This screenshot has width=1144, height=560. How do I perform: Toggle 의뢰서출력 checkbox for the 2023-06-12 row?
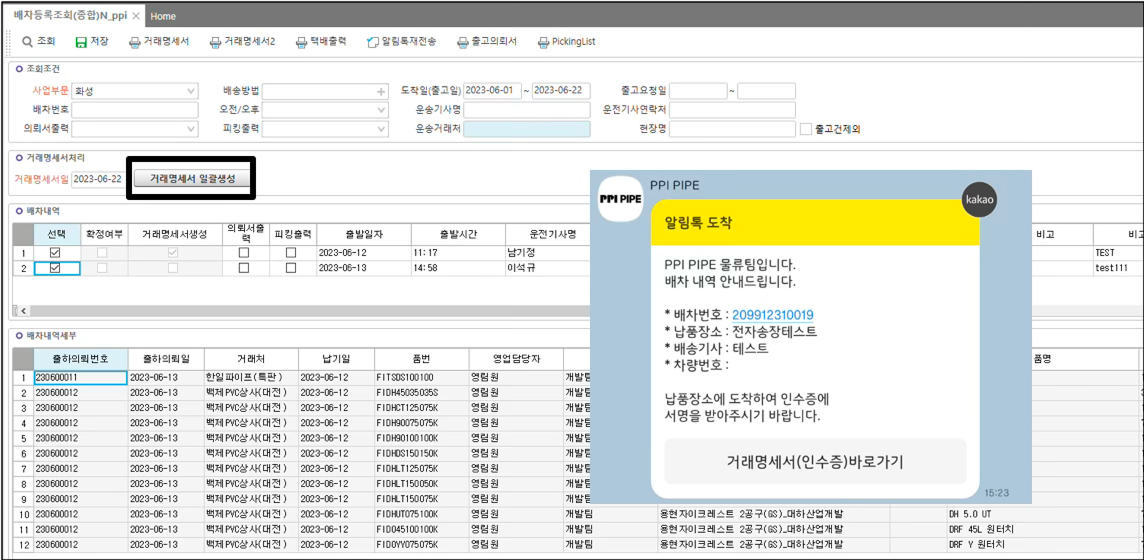click(244, 252)
